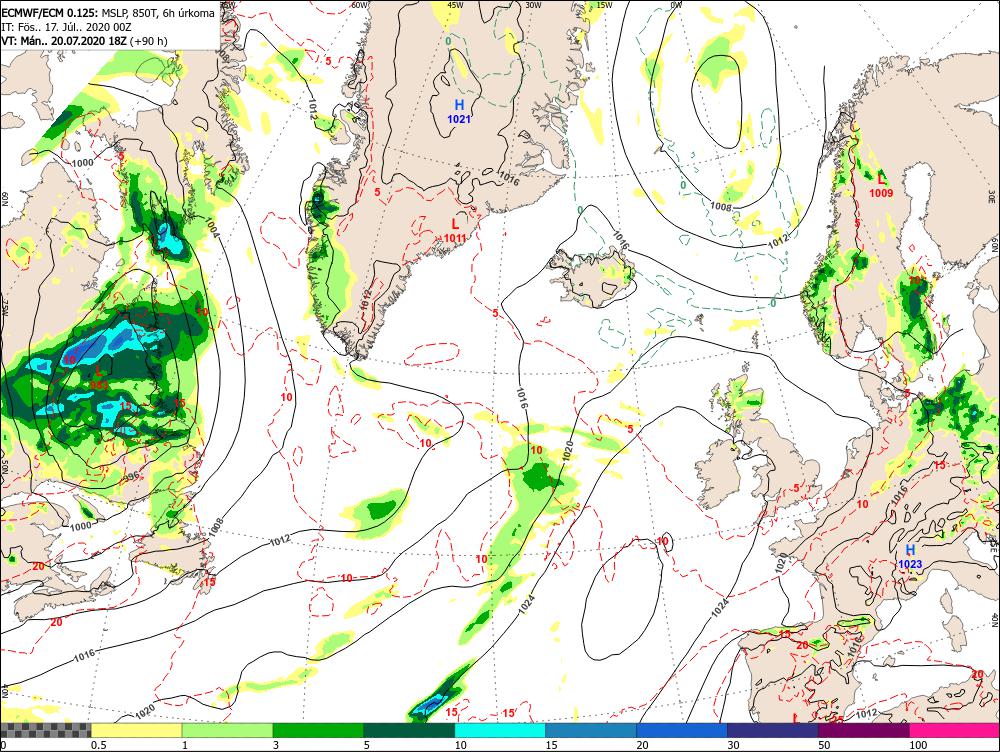
Task: Click the "1023" high pressure value
Action: click(910, 564)
